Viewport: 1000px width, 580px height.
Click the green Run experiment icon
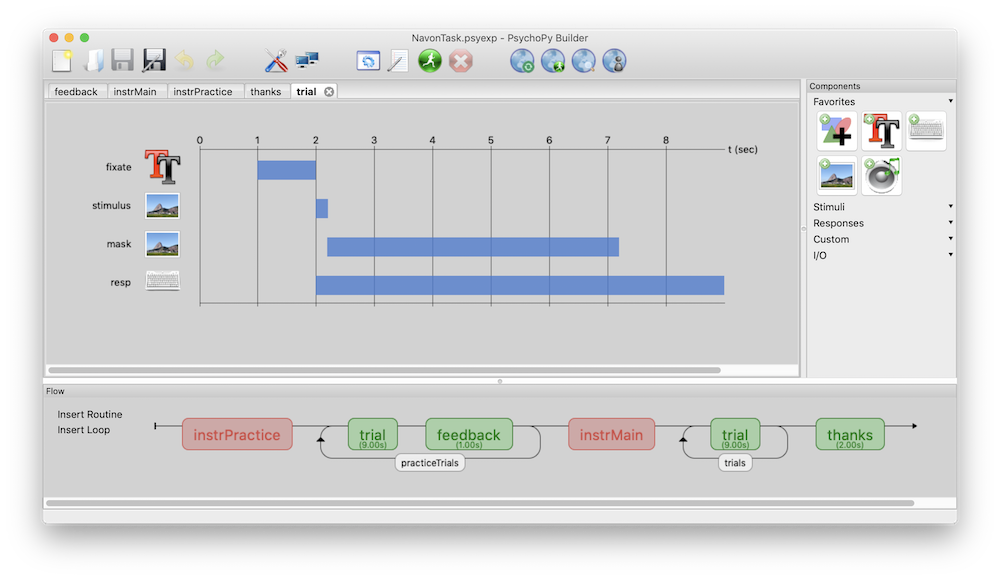pyautogui.click(x=430, y=61)
